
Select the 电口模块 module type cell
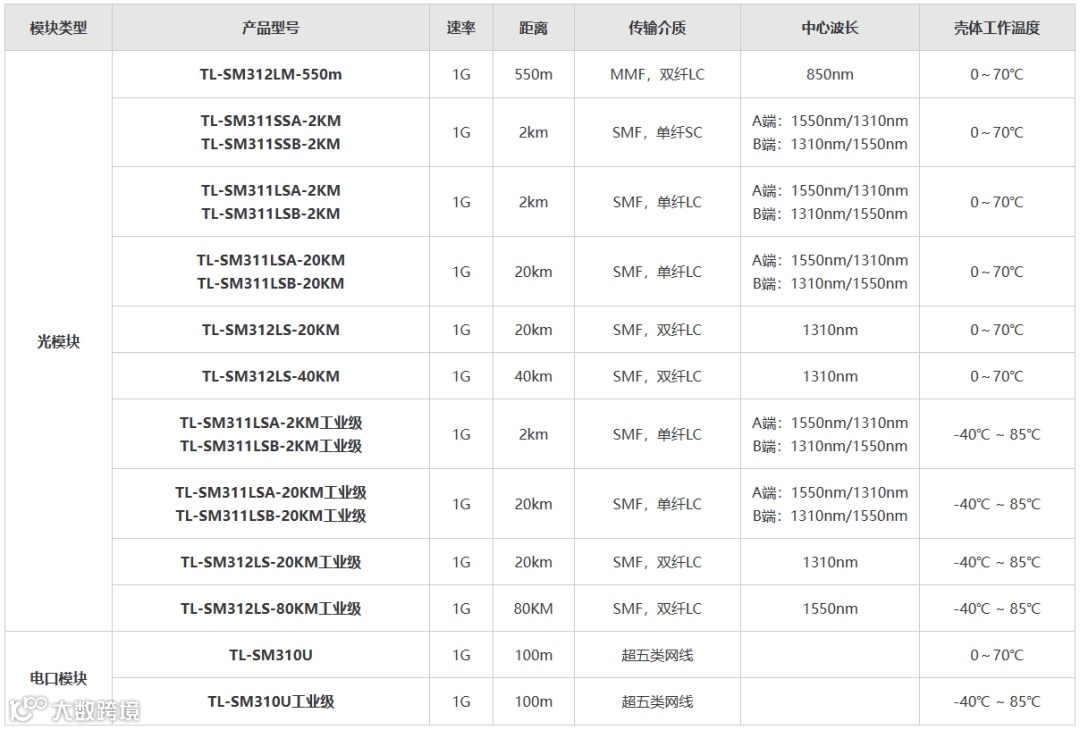coord(59,678)
